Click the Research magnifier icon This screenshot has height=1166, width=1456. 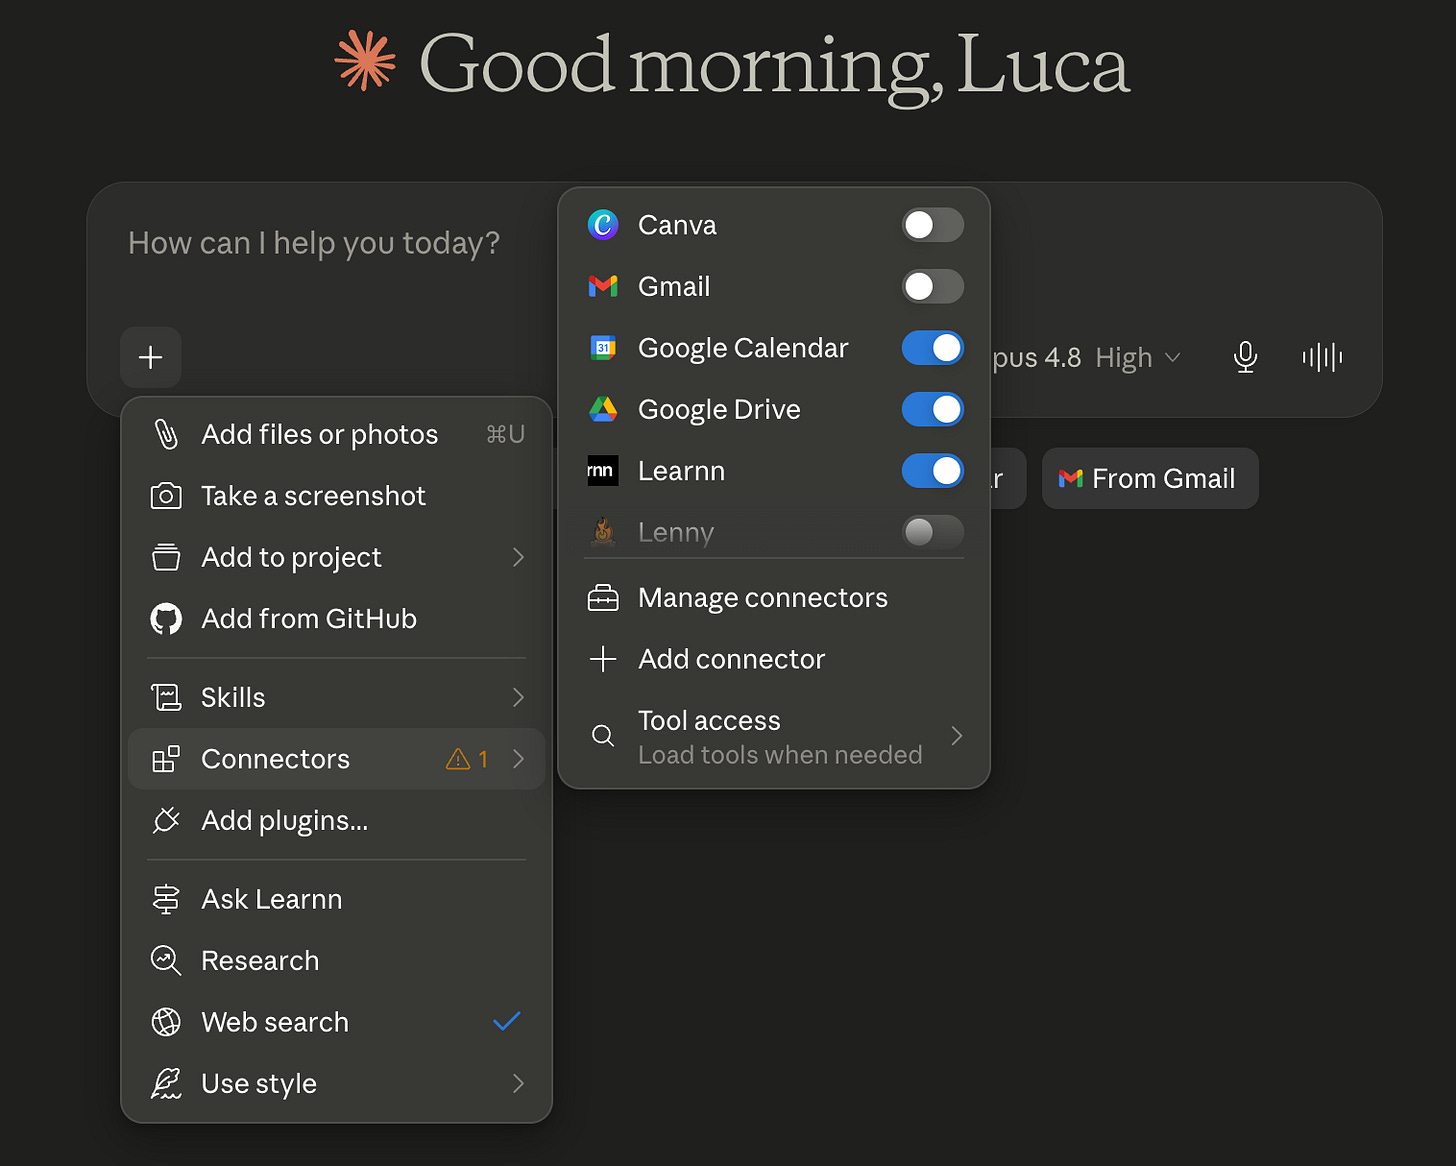tap(166, 961)
